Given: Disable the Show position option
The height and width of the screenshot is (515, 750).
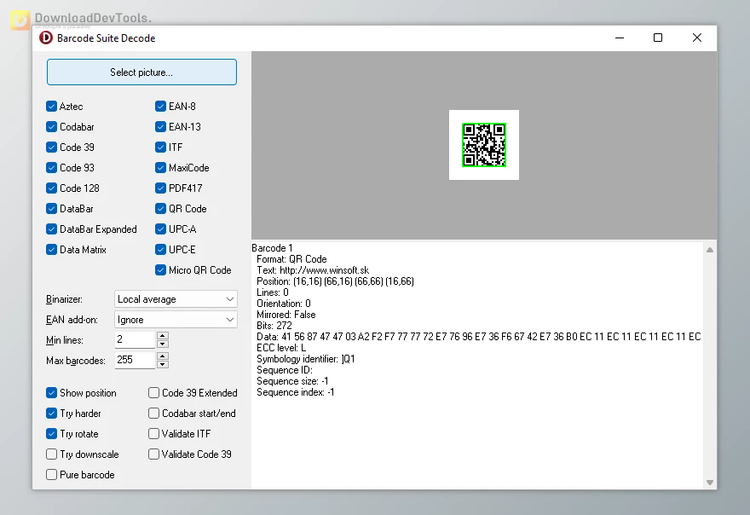Looking at the screenshot, I should [x=52, y=393].
